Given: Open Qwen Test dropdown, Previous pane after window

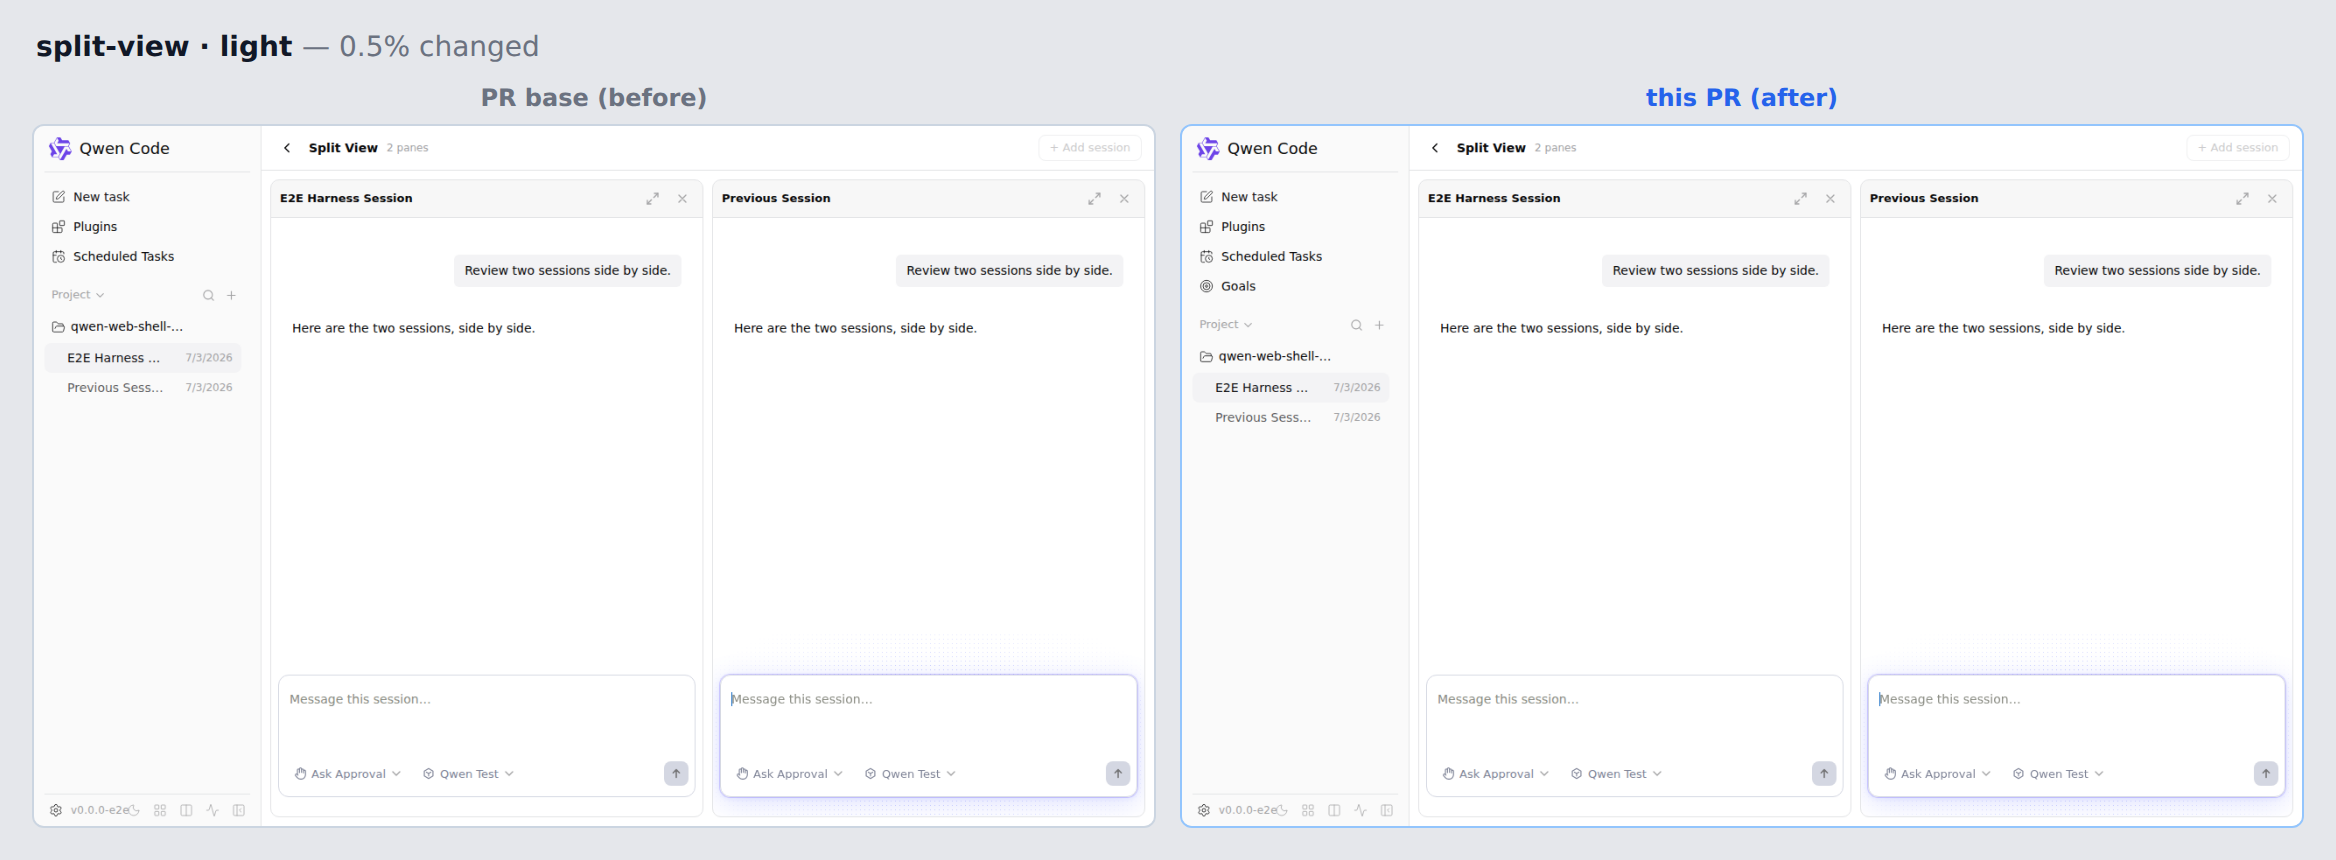Looking at the screenshot, I should 2058,774.
